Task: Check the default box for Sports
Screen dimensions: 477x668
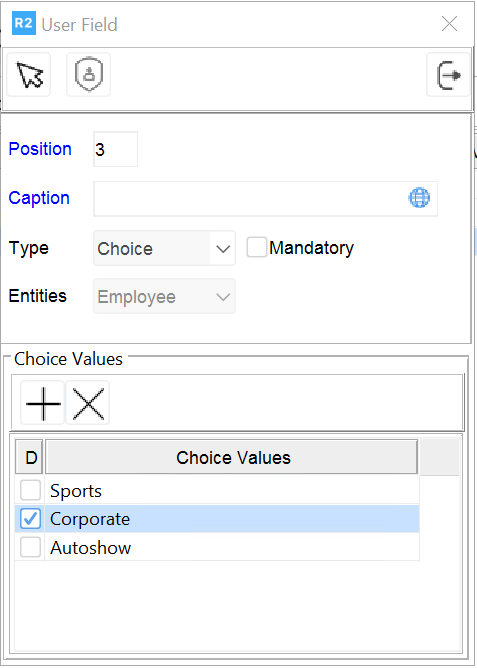Action: [30, 490]
